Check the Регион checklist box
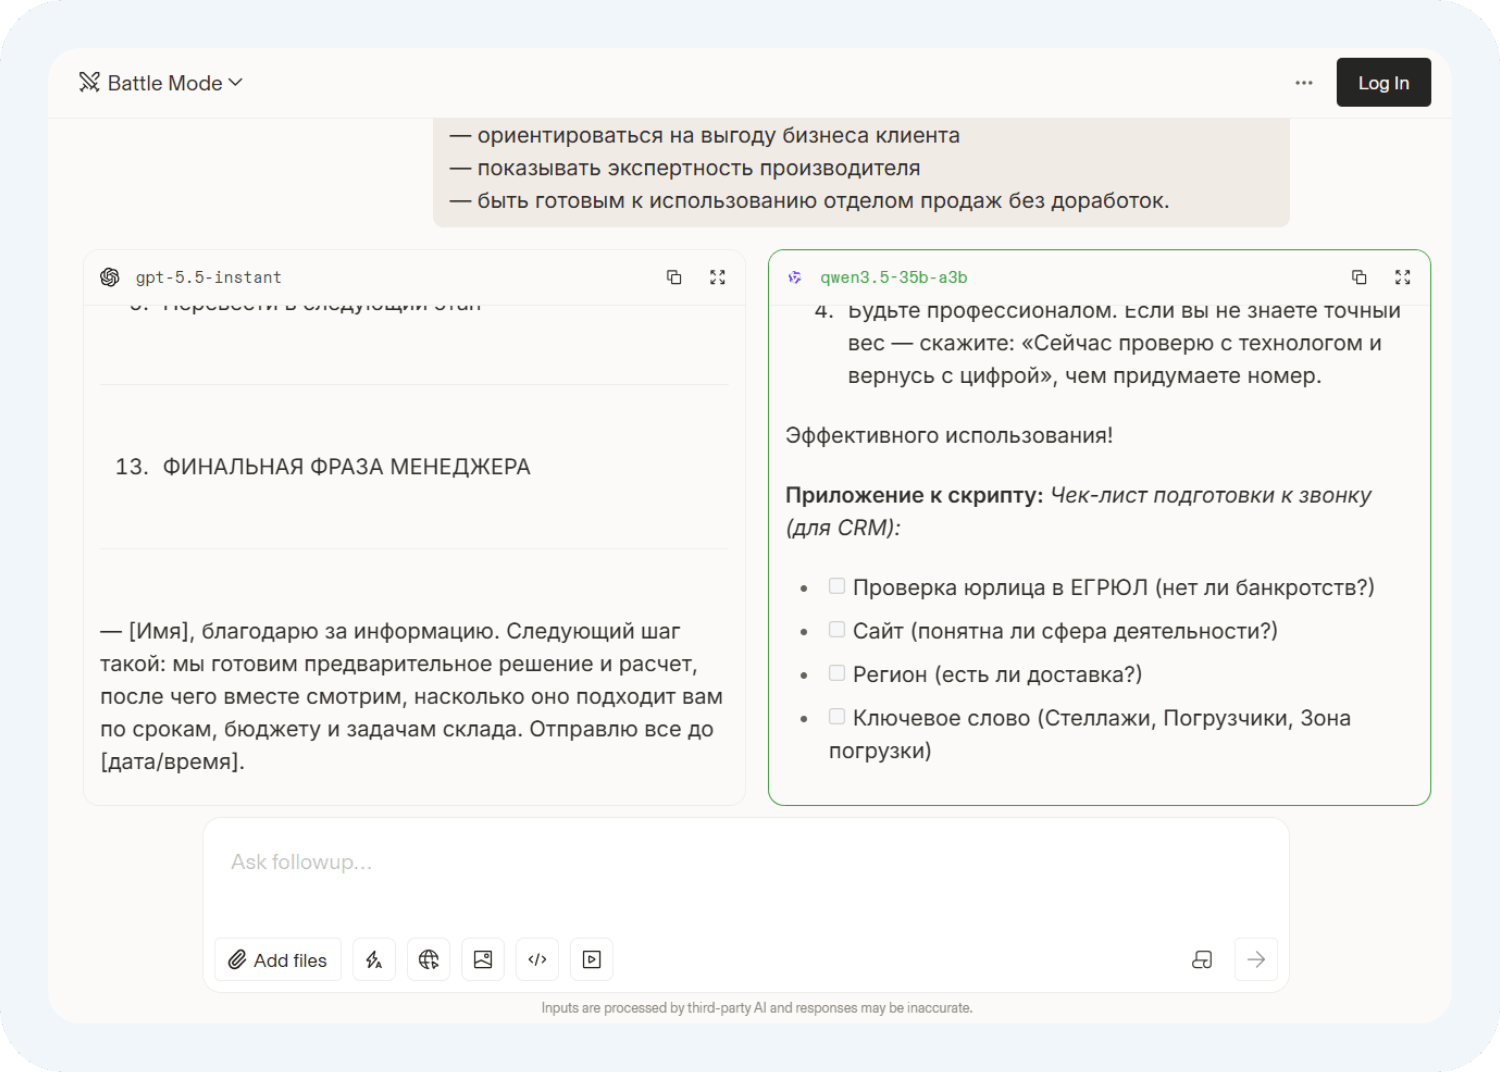1500x1072 pixels. [837, 673]
